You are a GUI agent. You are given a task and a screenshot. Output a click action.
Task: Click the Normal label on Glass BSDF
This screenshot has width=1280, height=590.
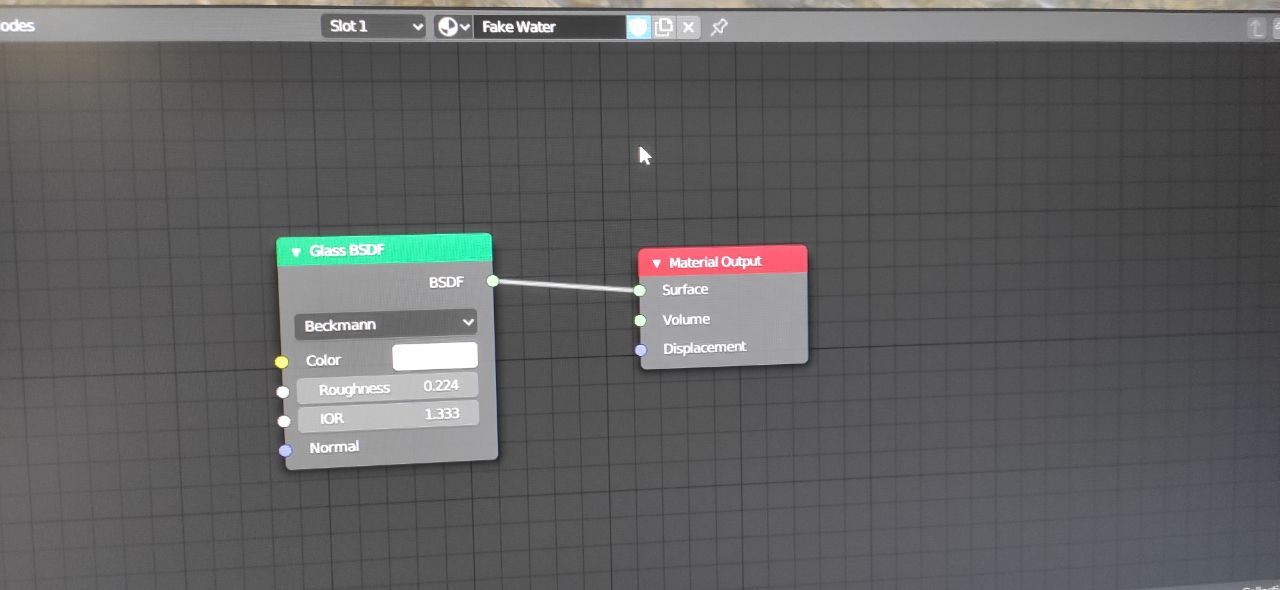(334, 447)
